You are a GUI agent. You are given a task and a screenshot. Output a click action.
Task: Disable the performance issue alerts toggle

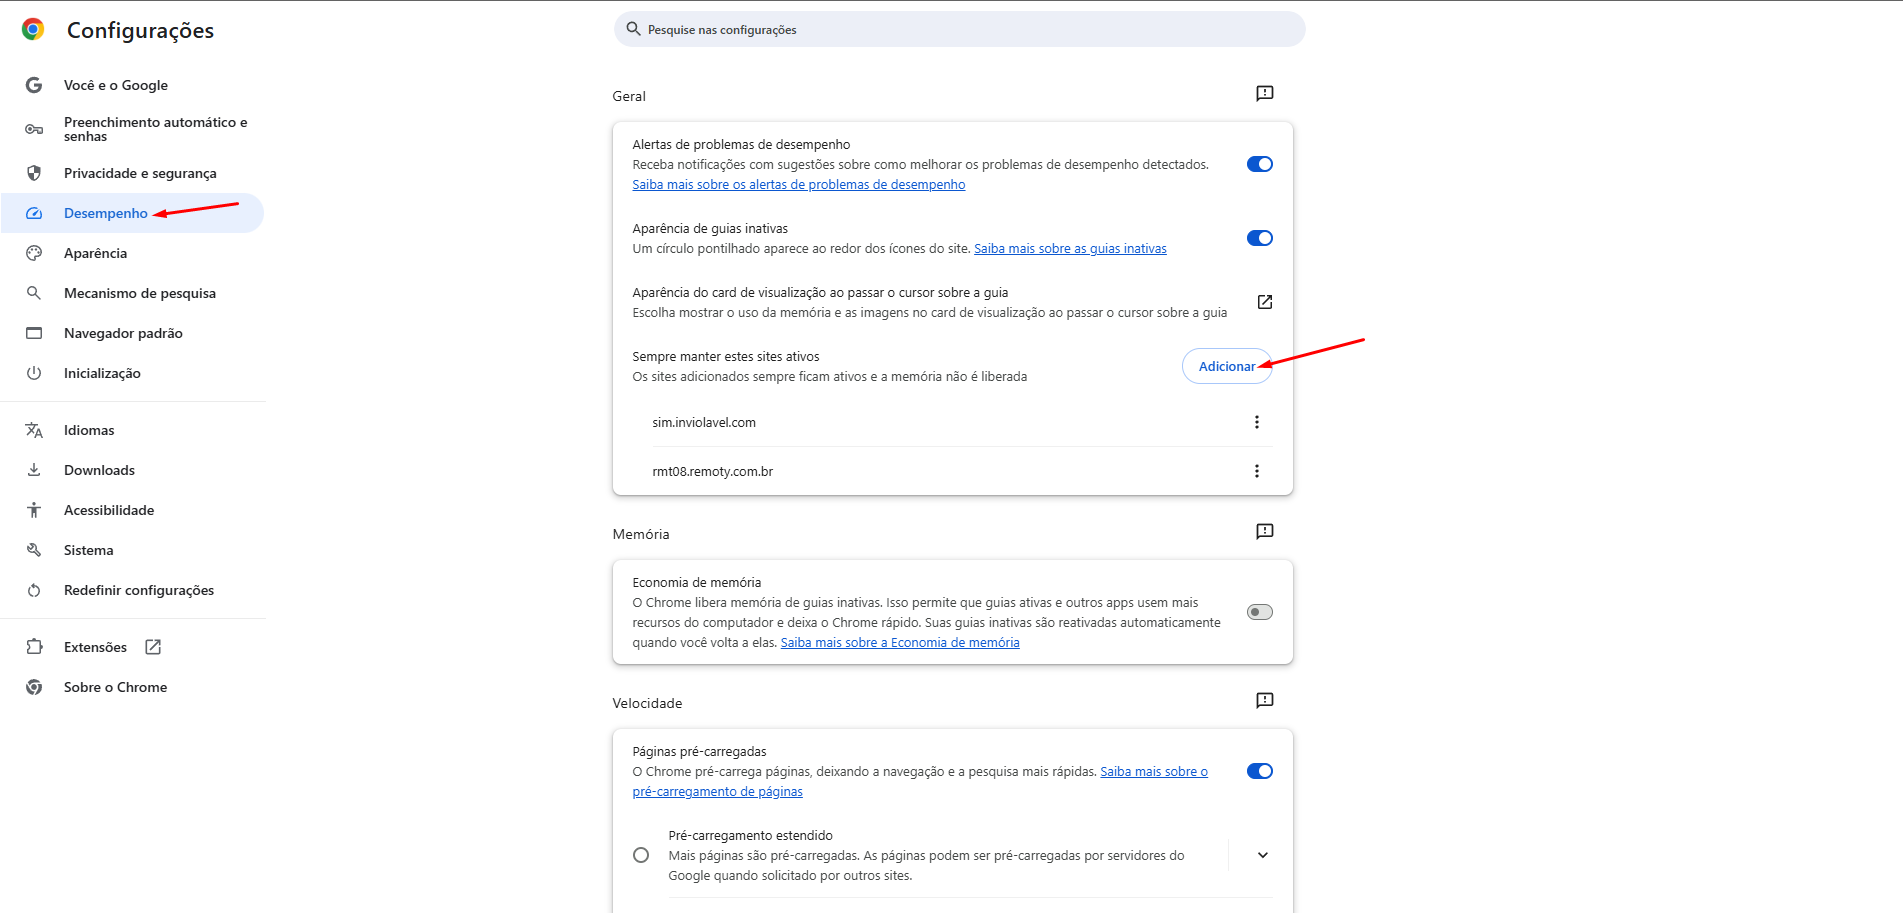point(1259,164)
